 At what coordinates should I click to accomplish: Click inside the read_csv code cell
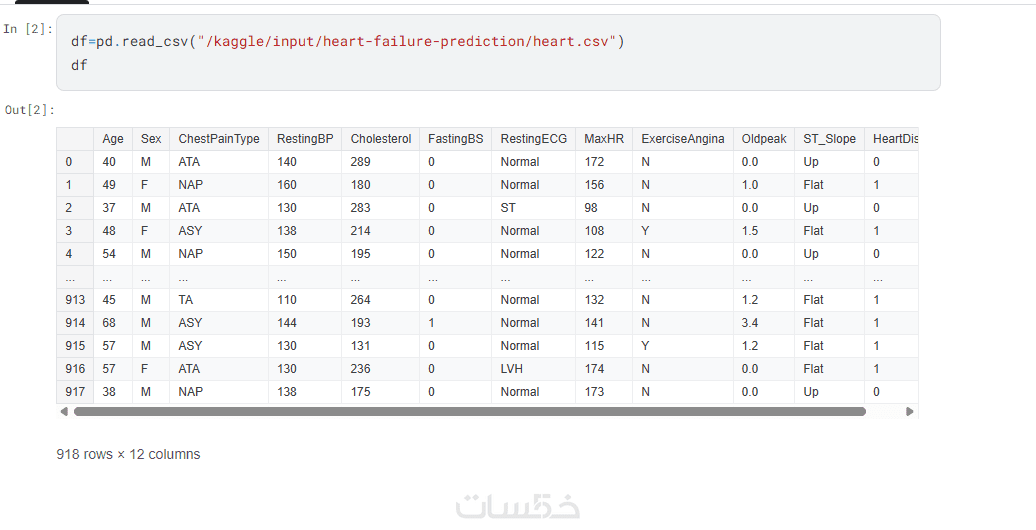[x=498, y=53]
